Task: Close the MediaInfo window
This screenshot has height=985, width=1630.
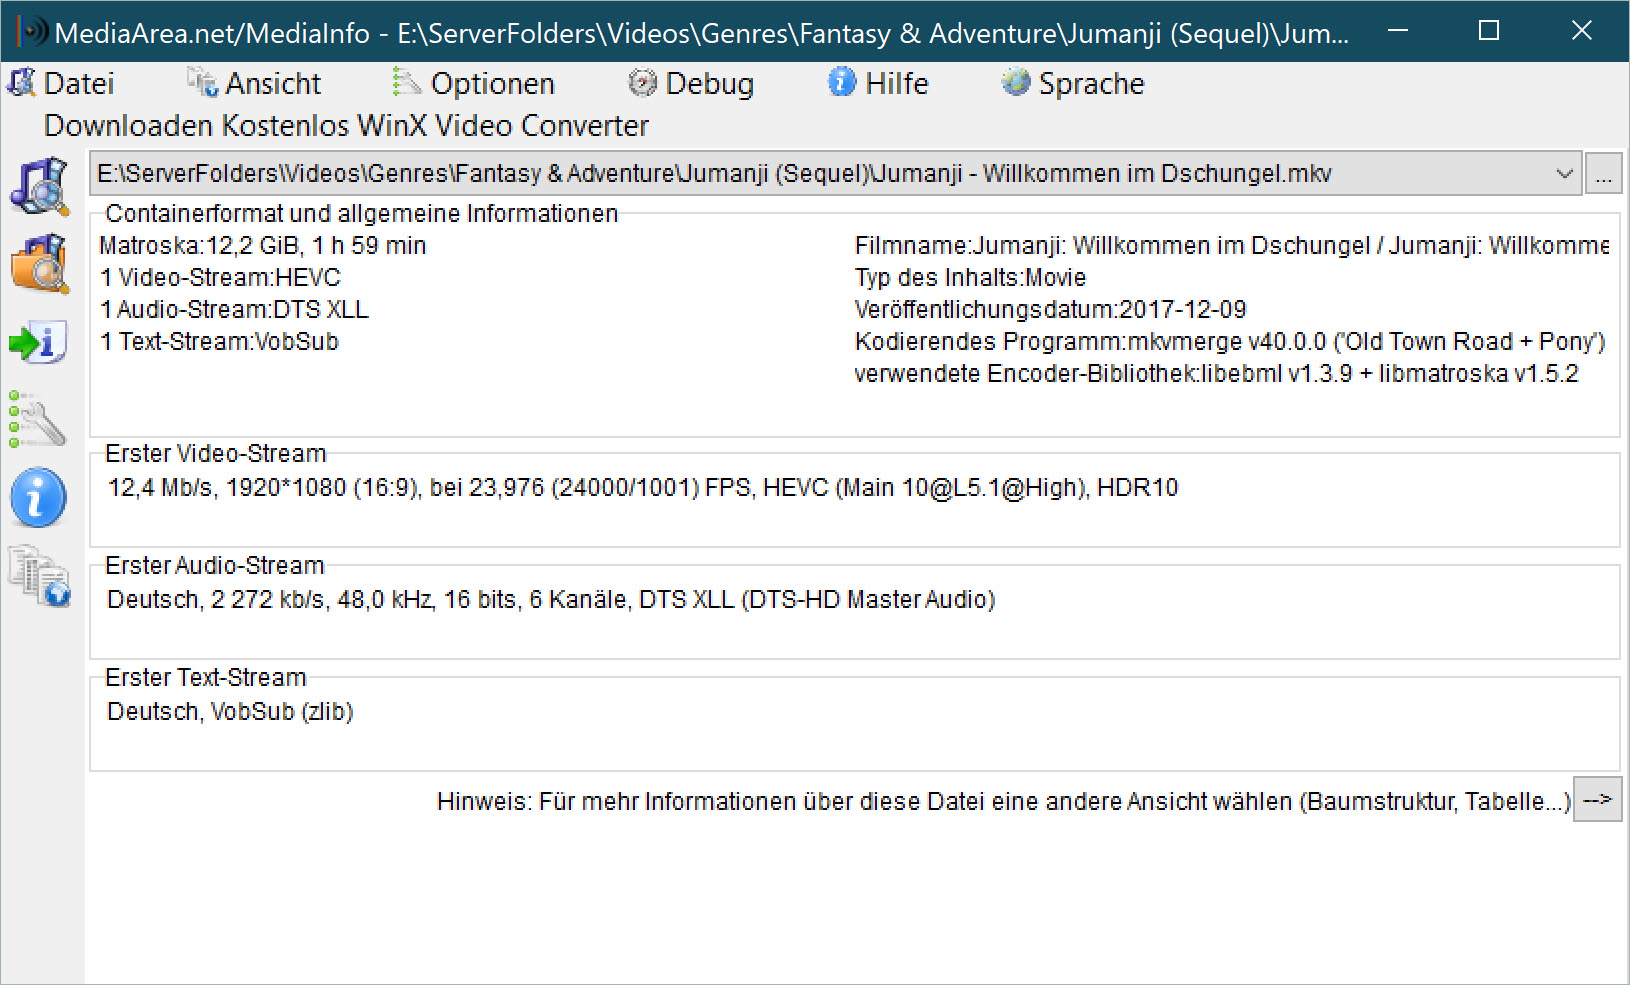Action: point(1581,31)
